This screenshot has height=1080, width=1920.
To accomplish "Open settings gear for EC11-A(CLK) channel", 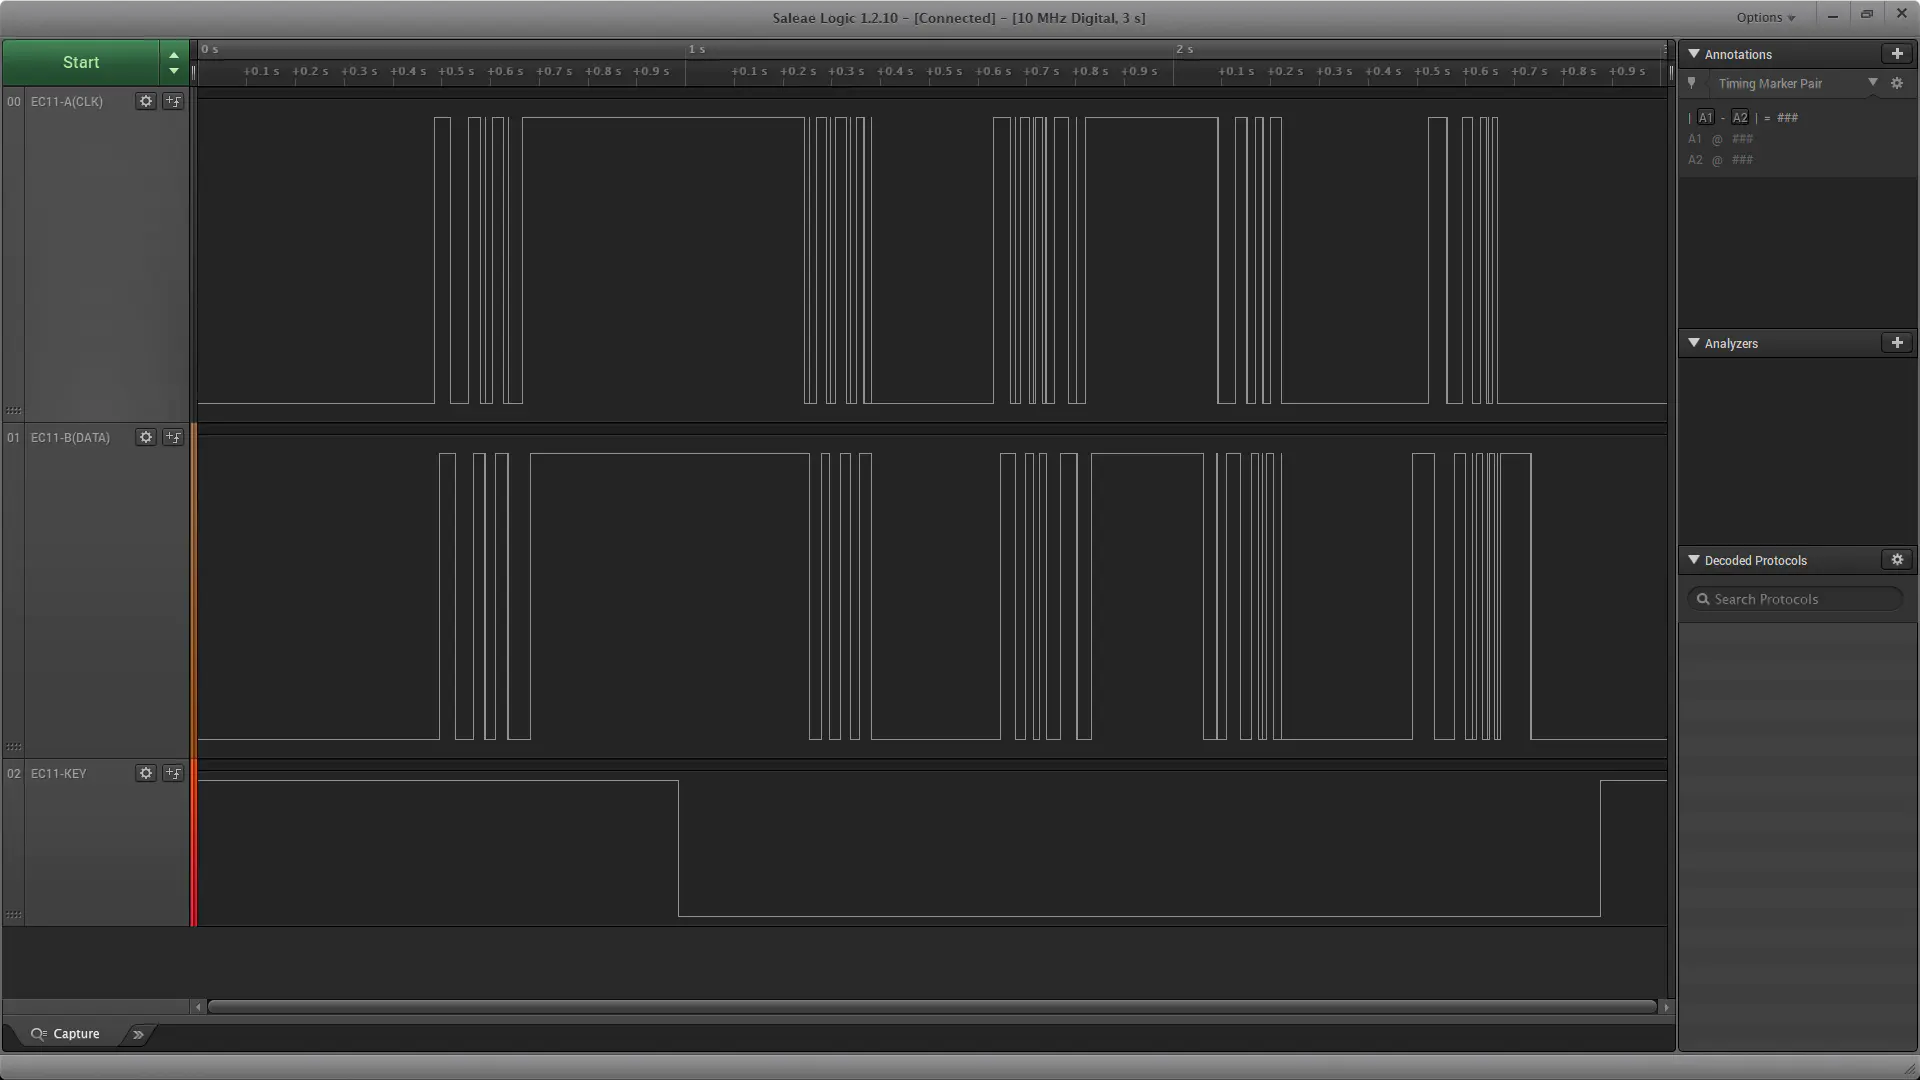I will coord(146,101).
